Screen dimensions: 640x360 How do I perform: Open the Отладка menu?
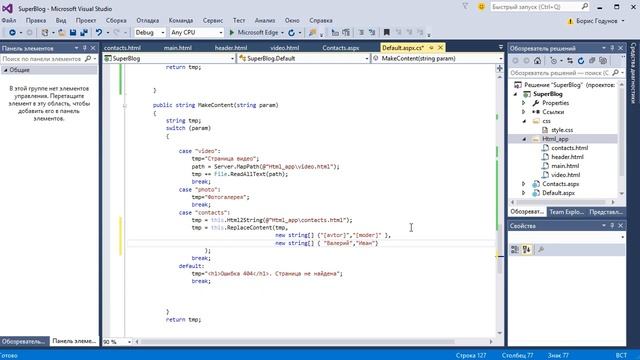pyautogui.click(x=148, y=20)
